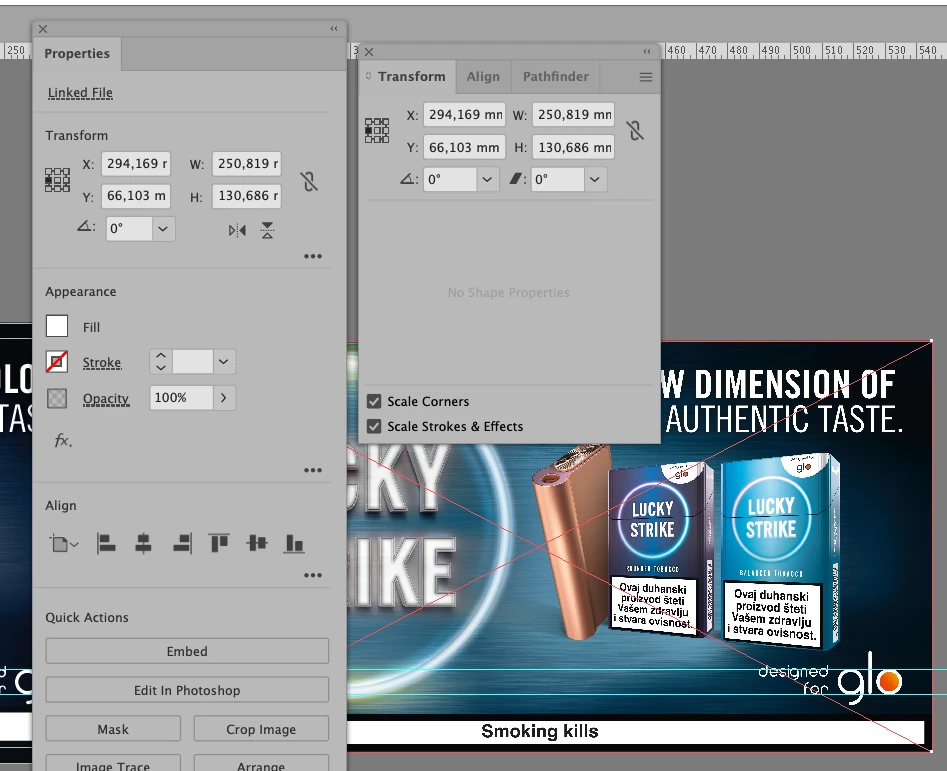The width and height of the screenshot is (947, 771).
Task: Collapse Properties panel with double arrows
Action: [x=334, y=28]
